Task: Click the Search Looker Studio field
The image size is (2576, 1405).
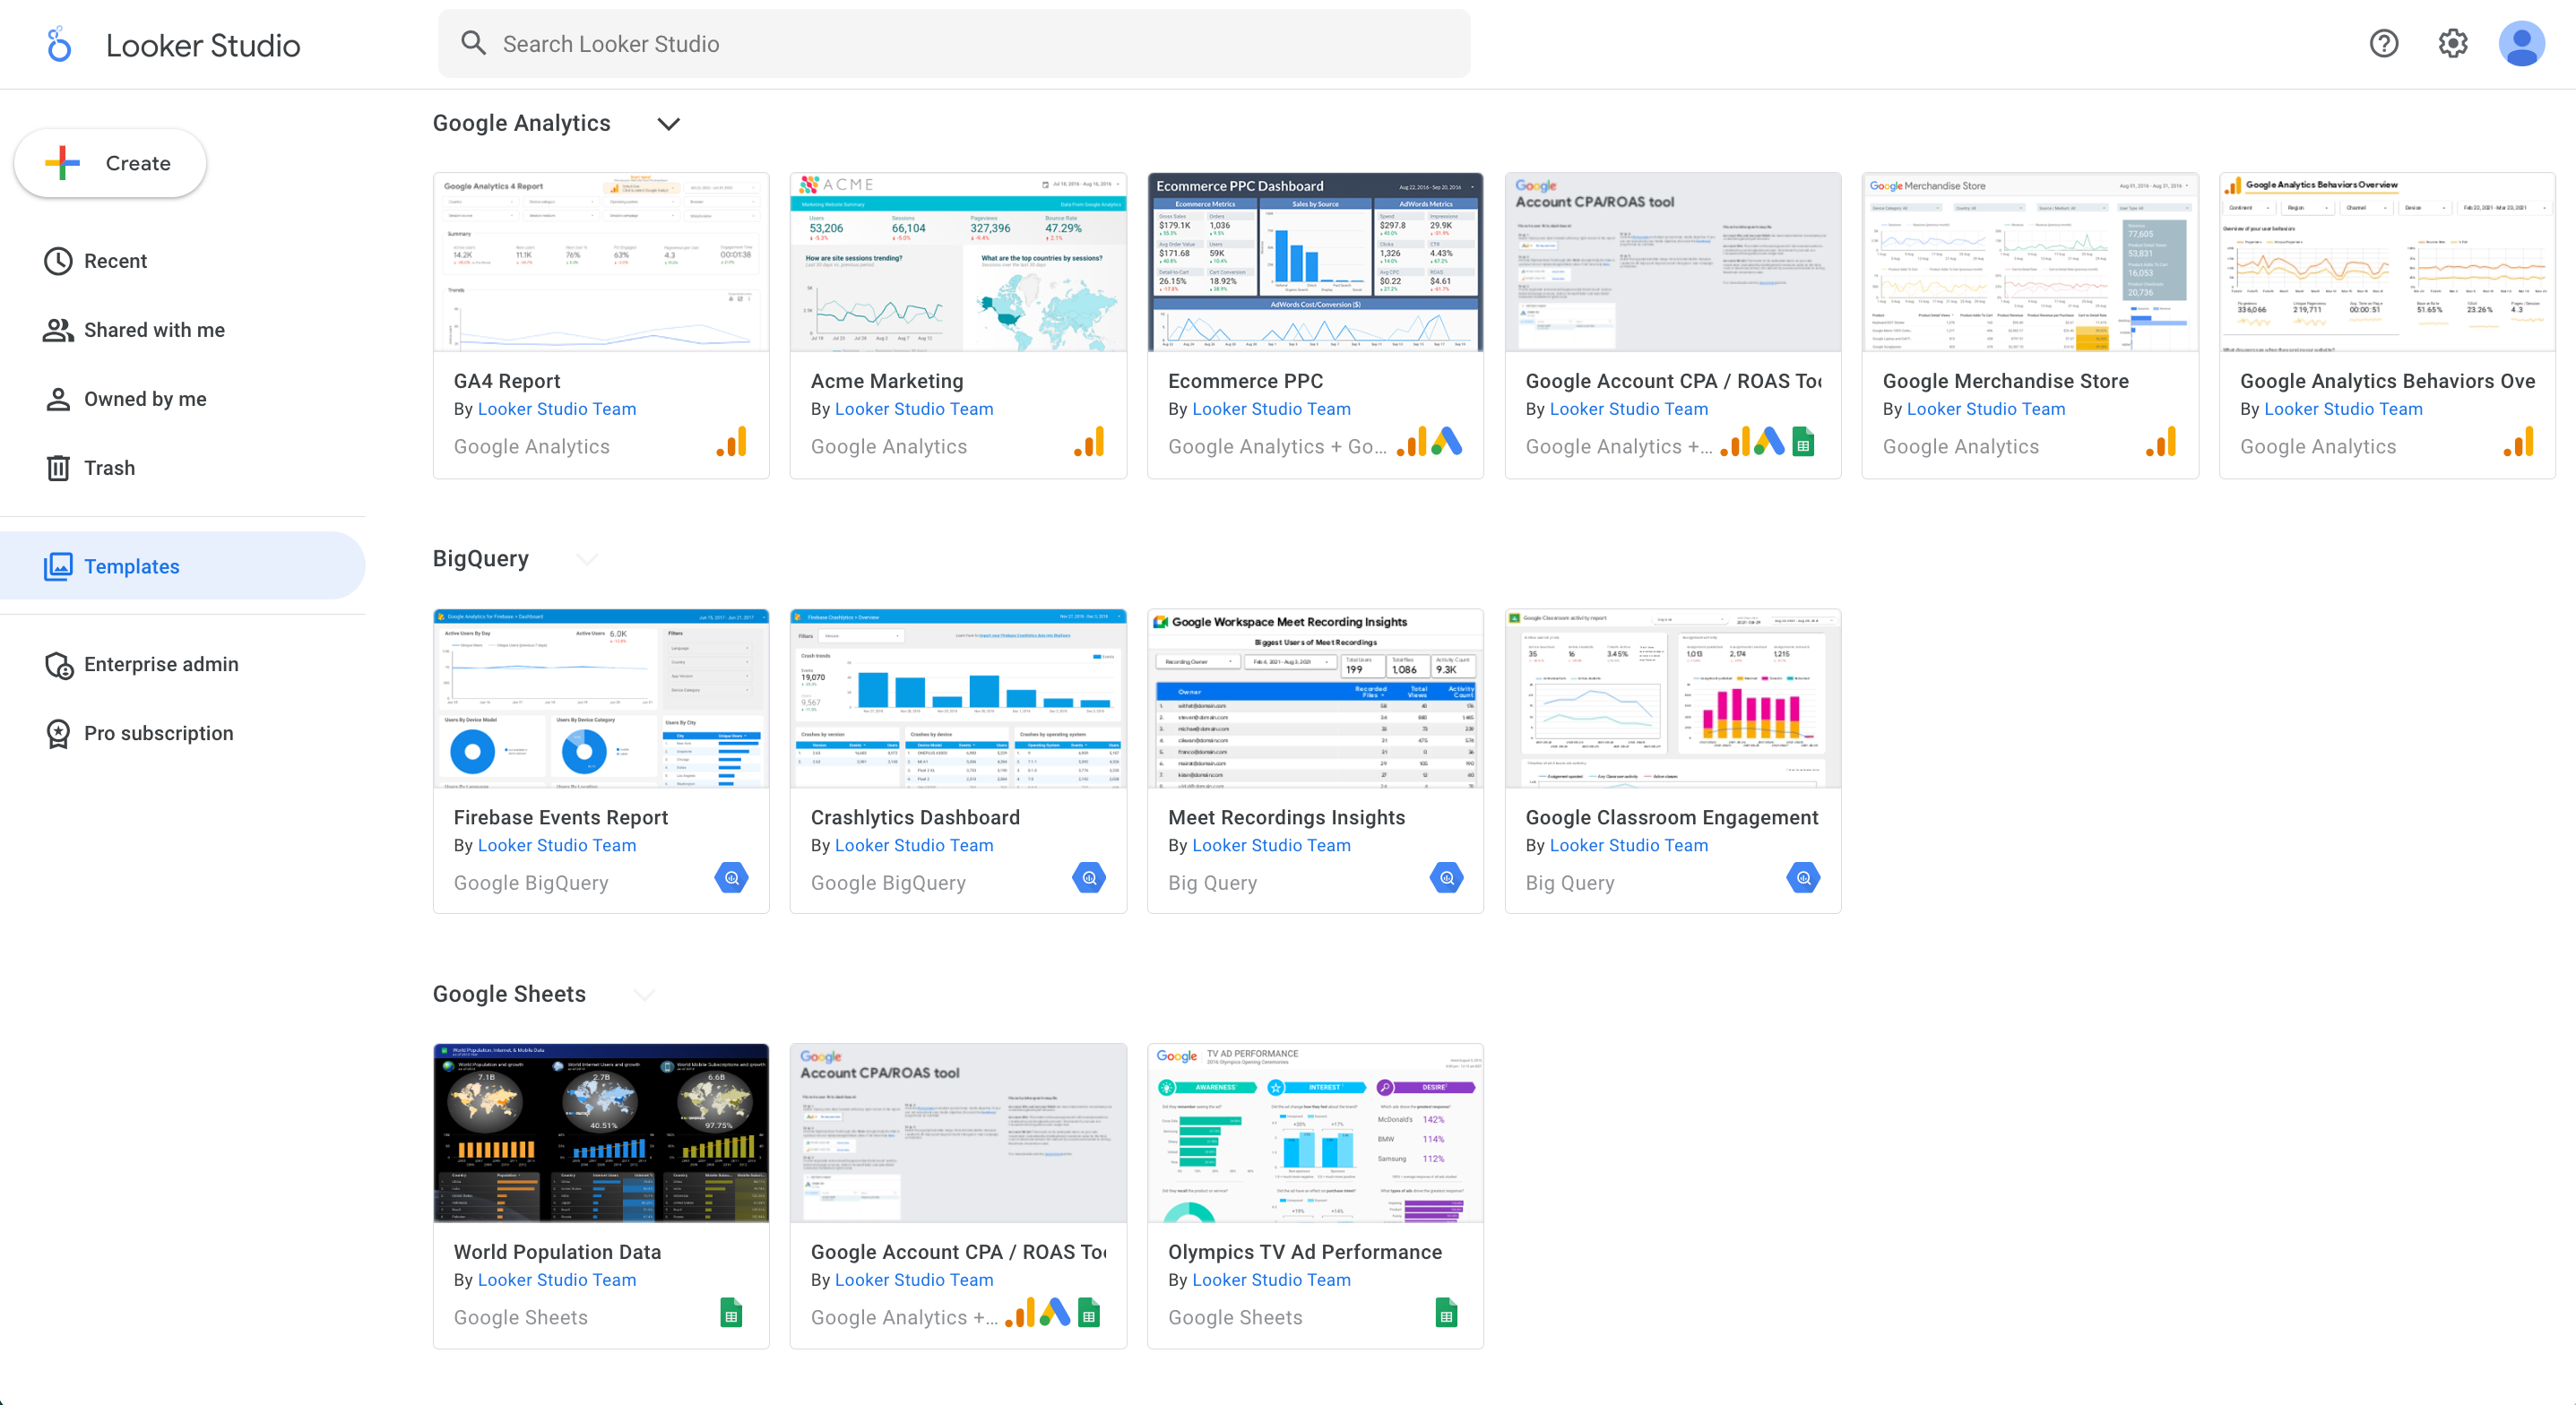Action: pyautogui.click(x=954, y=44)
